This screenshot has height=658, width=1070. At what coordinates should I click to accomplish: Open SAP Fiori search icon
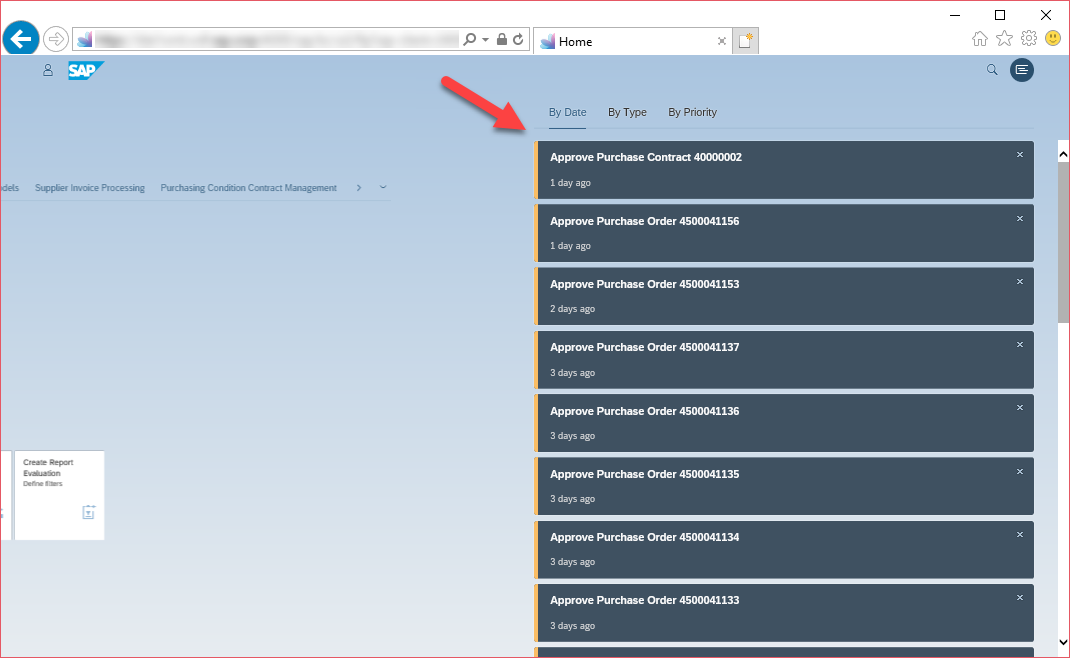point(992,70)
